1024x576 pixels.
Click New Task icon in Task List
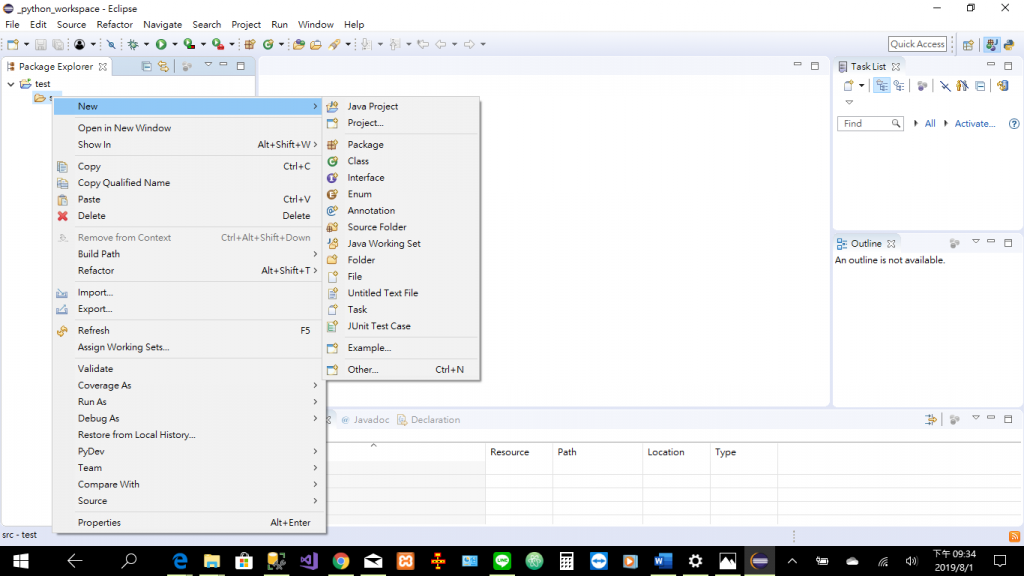coord(848,86)
